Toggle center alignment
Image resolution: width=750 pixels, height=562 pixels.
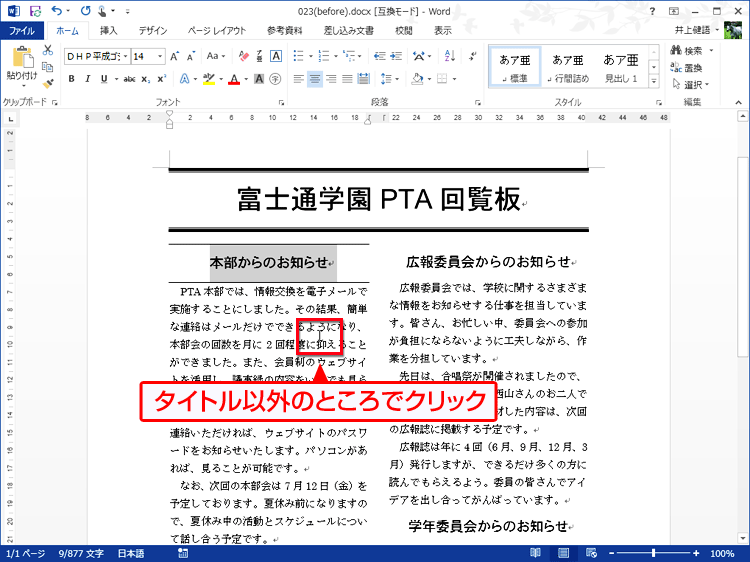315,79
